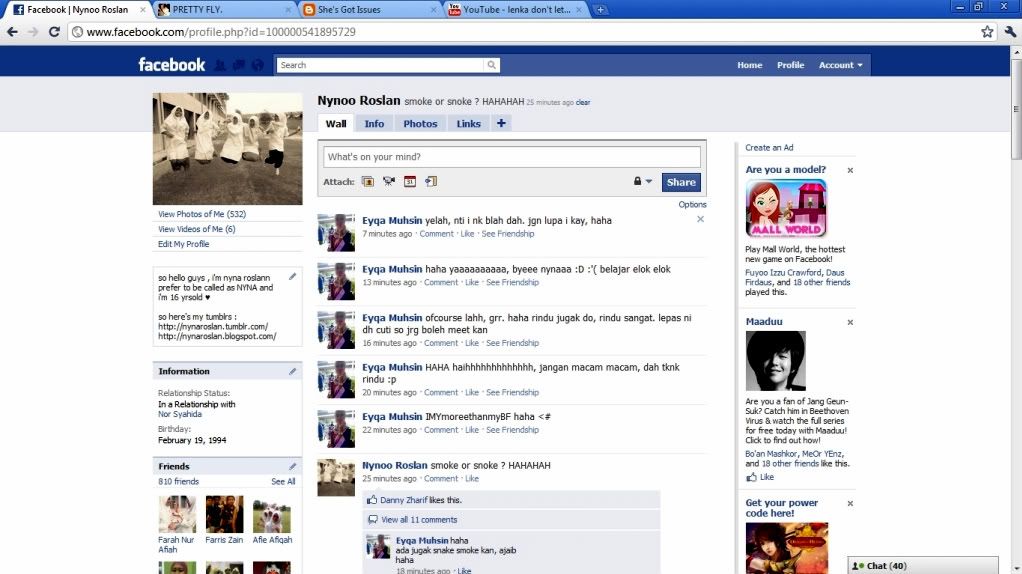The height and width of the screenshot is (574, 1022).
Task: Switch to the Photos tab
Action: (x=420, y=124)
